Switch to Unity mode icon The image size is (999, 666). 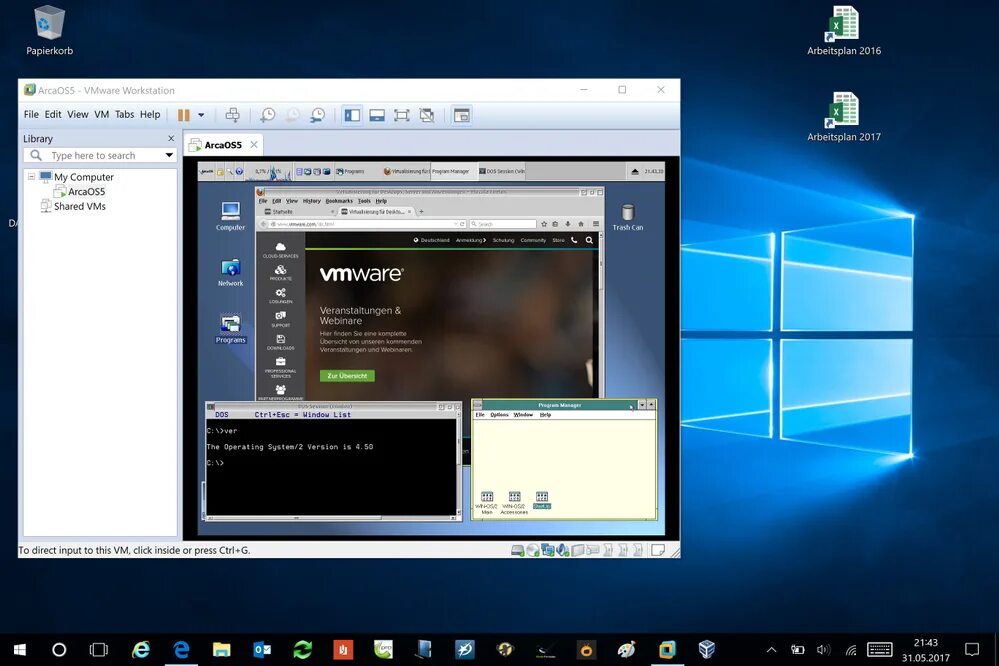coord(427,115)
